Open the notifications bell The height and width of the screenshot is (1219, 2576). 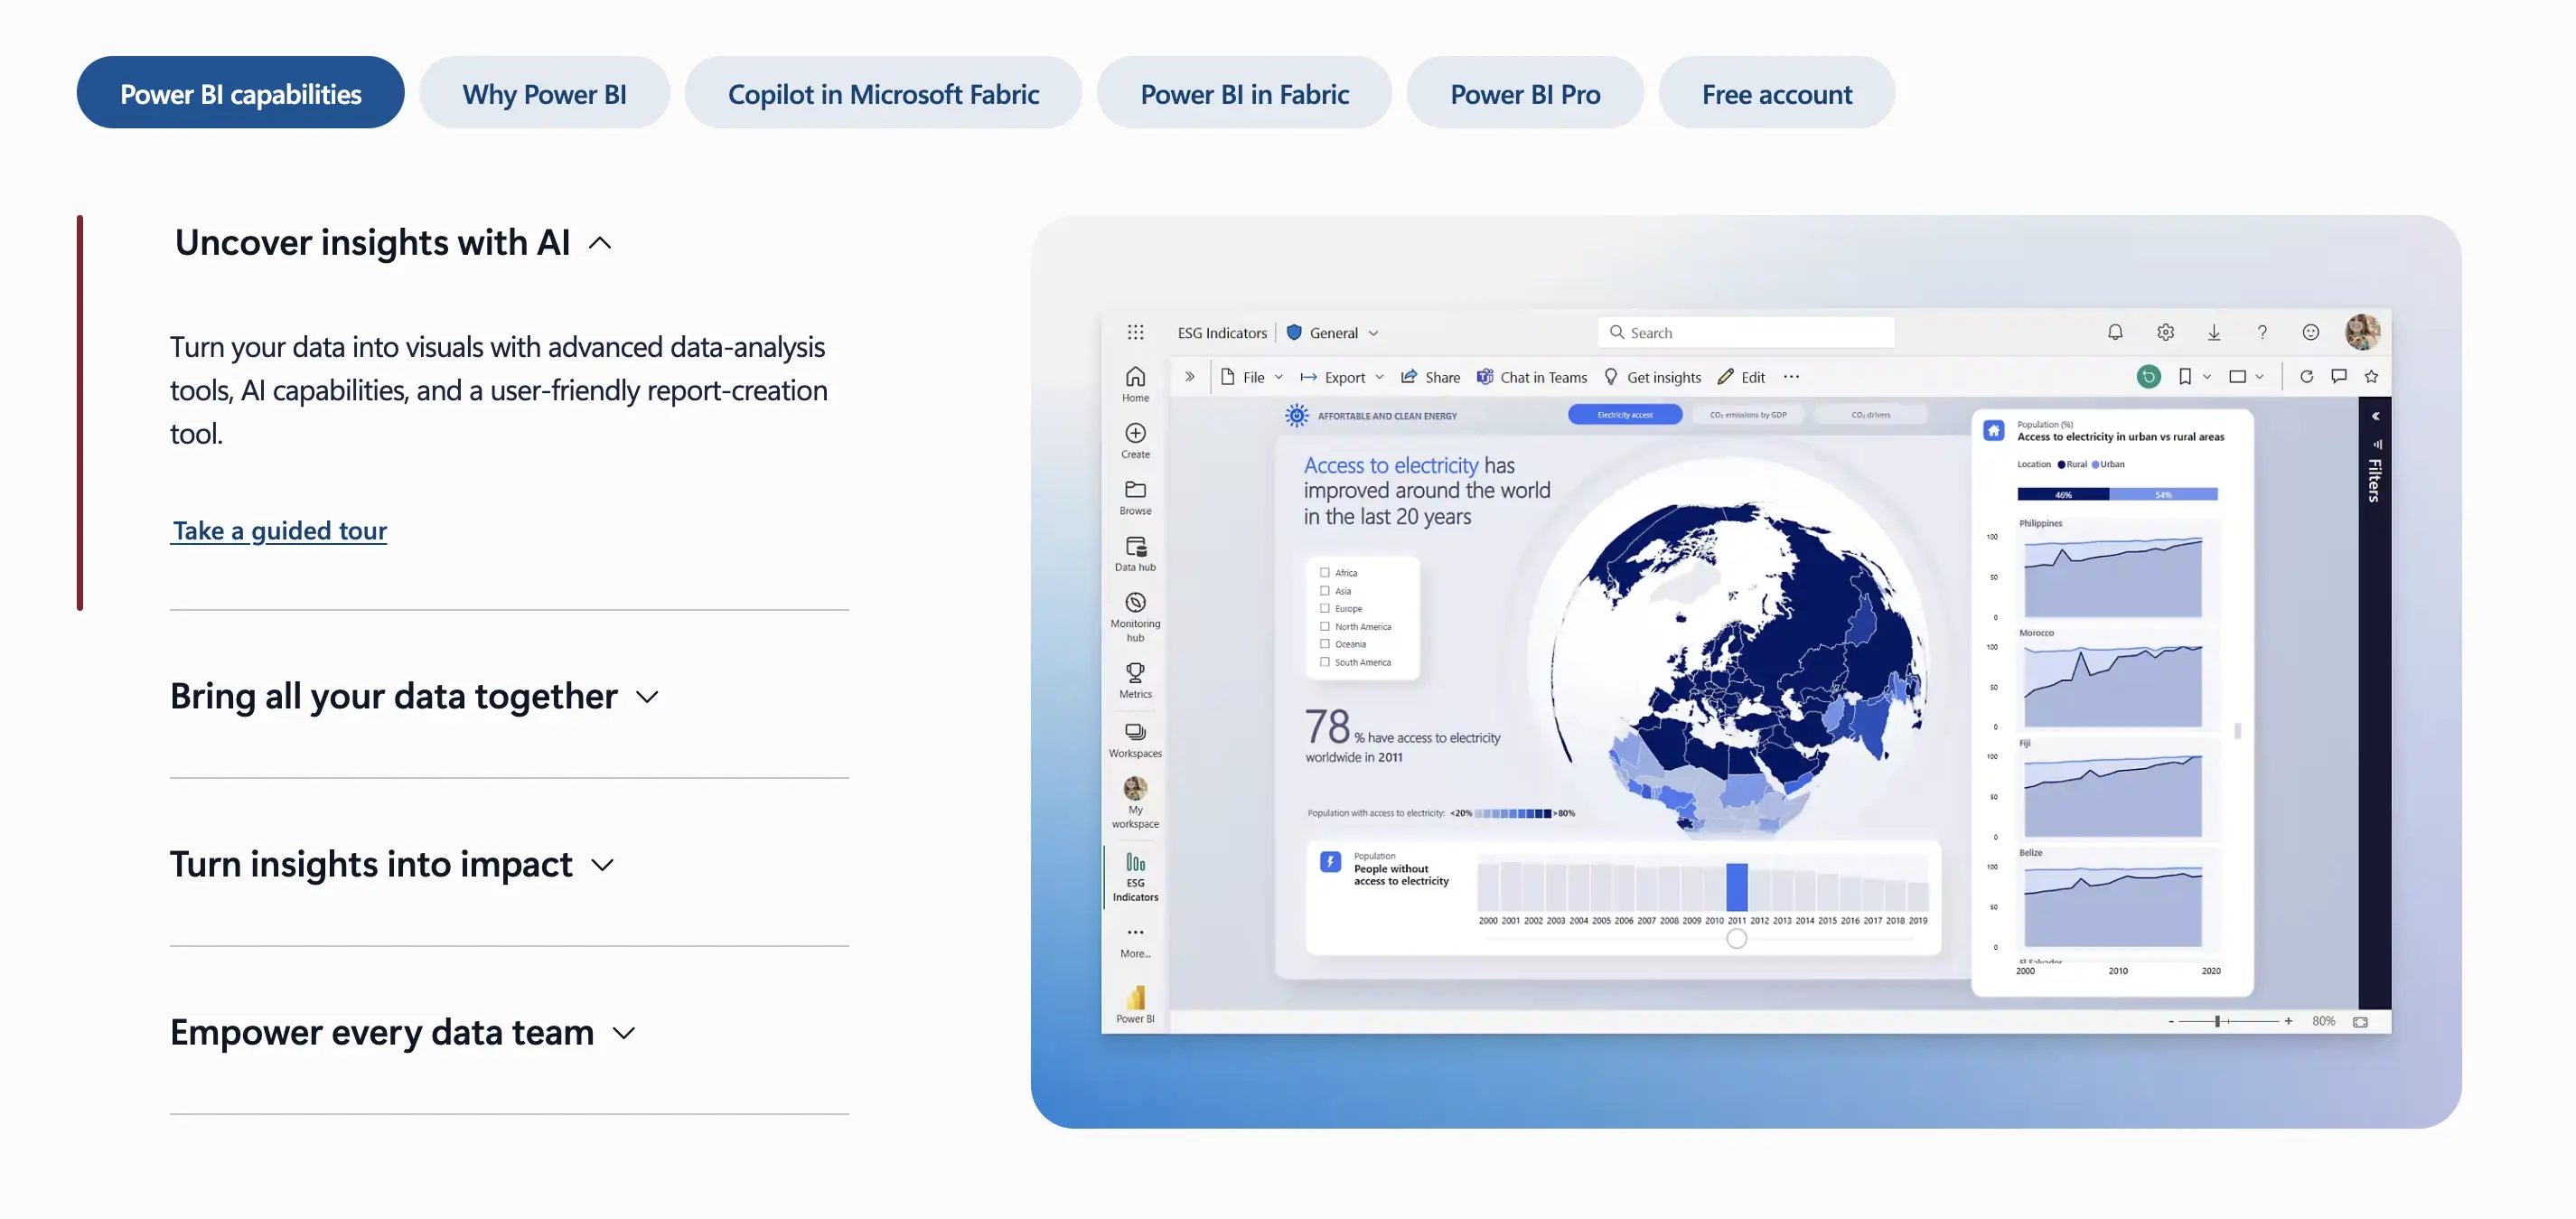(2115, 333)
